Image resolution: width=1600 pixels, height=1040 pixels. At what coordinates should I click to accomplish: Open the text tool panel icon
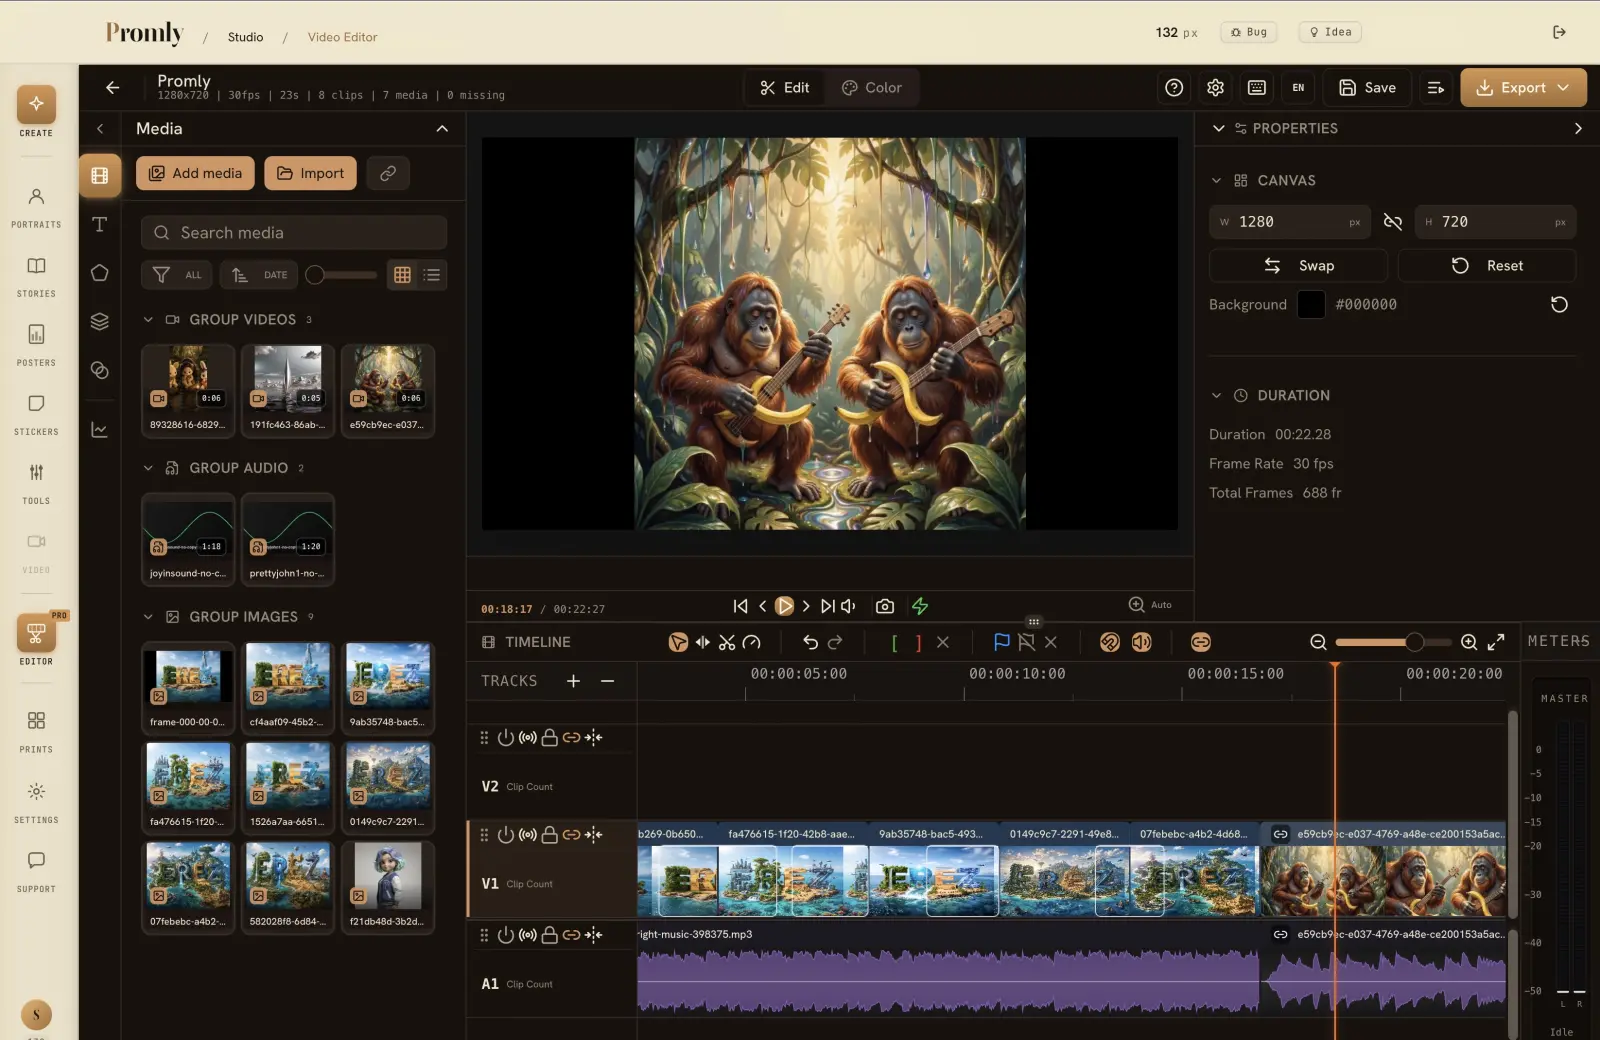tap(100, 224)
